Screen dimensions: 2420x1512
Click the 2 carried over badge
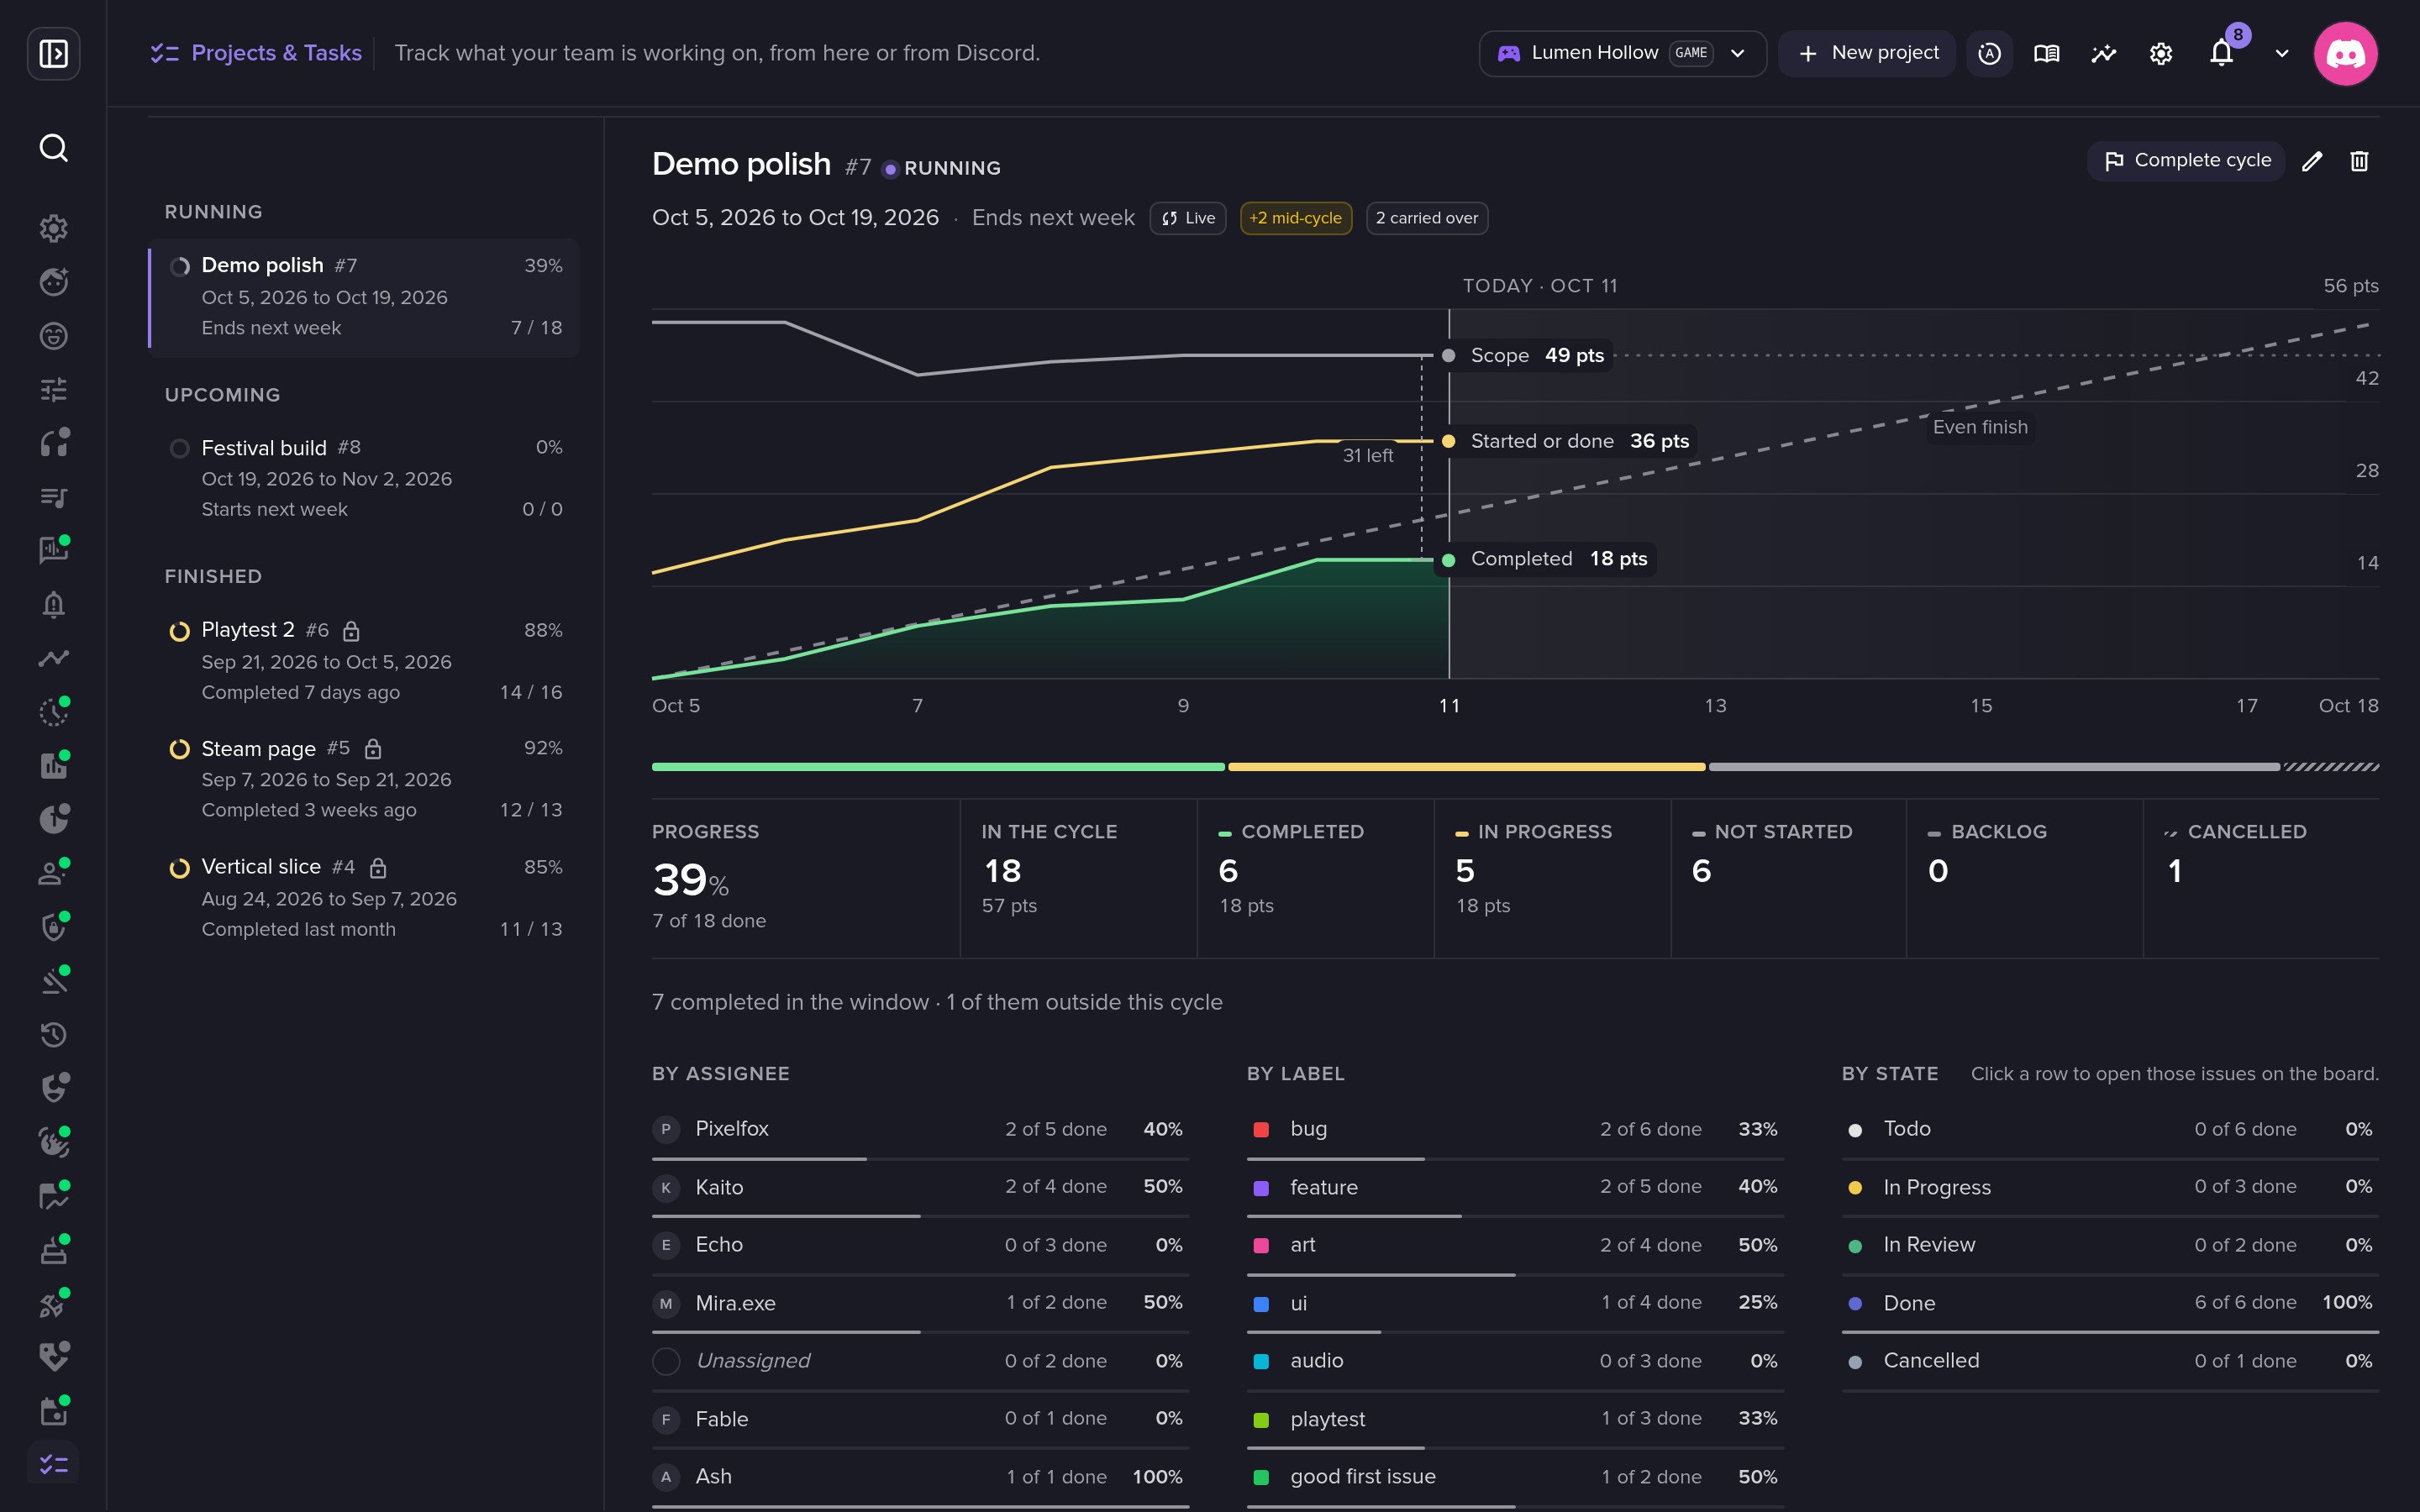click(x=1427, y=218)
